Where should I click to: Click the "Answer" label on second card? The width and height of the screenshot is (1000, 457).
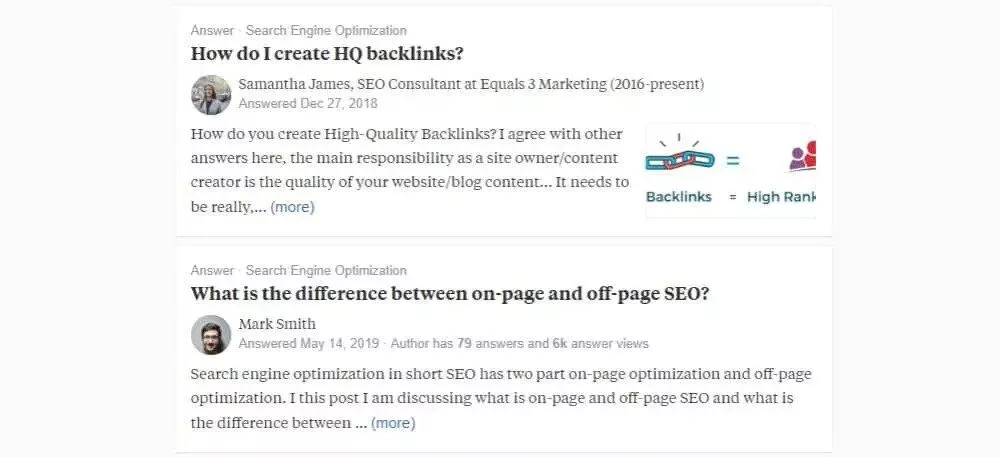(x=212, y=271)
